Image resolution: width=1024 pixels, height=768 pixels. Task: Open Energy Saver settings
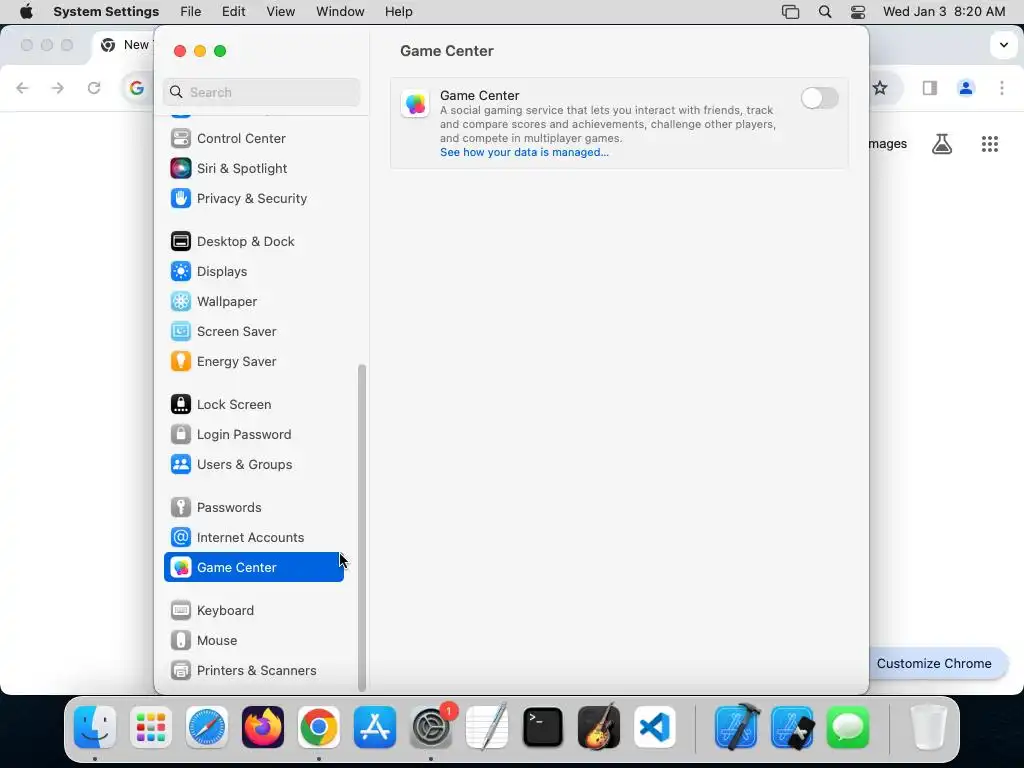click(x=254, y=362)
